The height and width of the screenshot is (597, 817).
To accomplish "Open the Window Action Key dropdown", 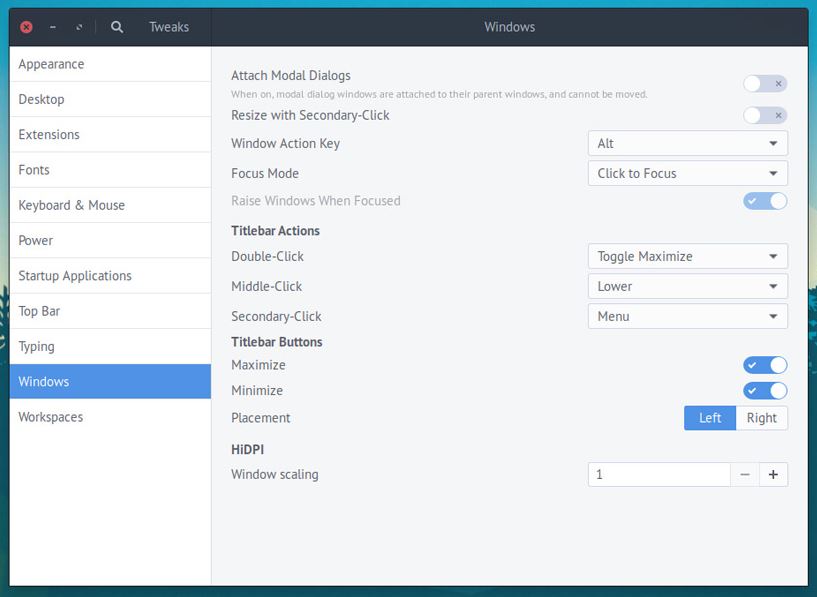I will click(687, 143).
